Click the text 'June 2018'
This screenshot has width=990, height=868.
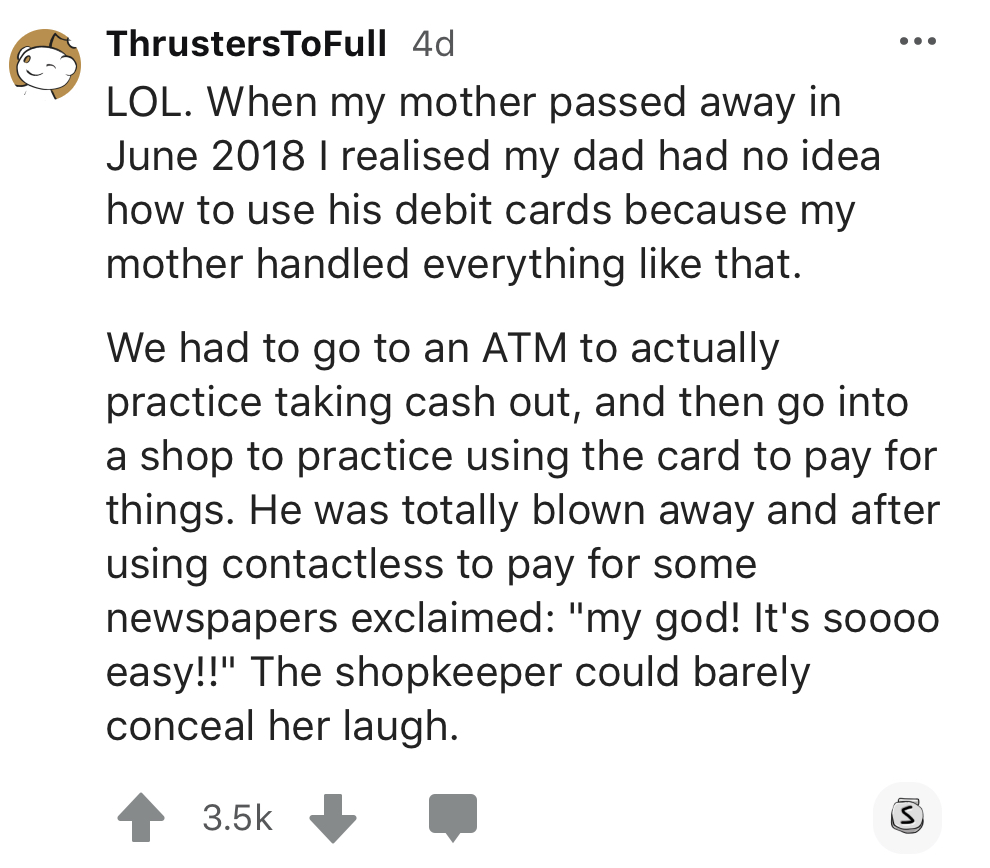pyautogui.click(x=205, y=156)
